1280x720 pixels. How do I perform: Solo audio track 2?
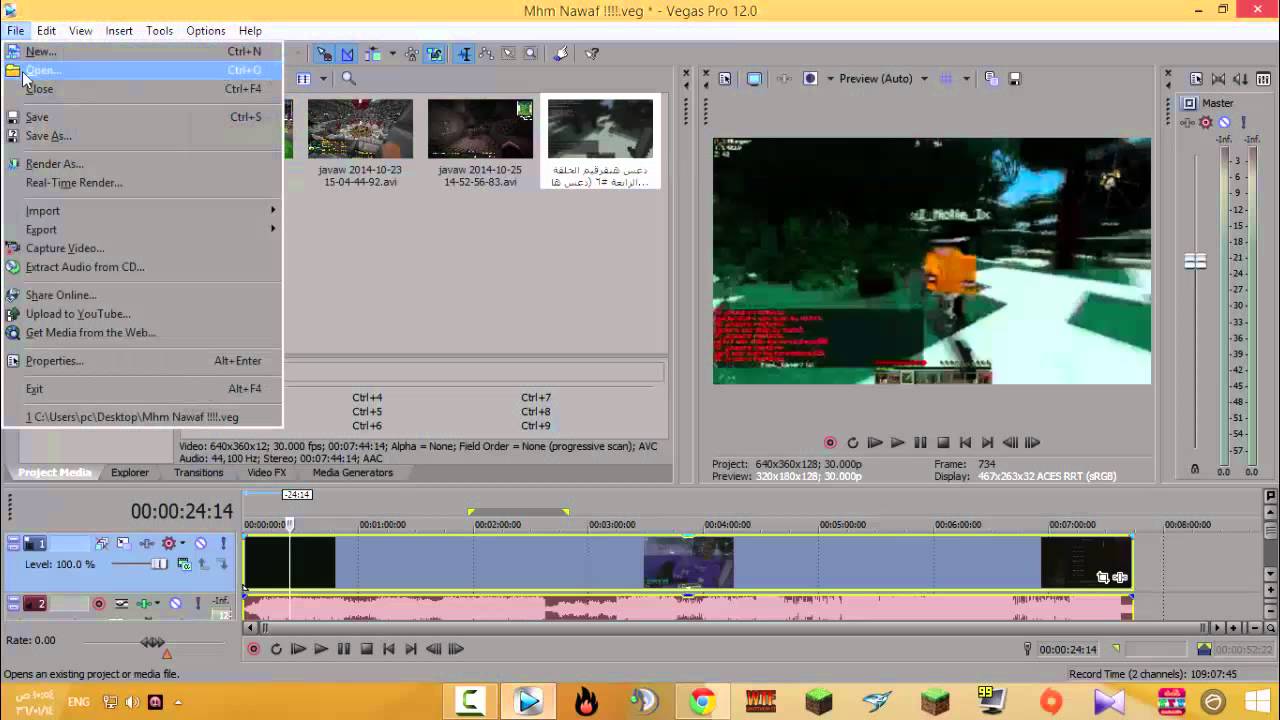(197, 603)
